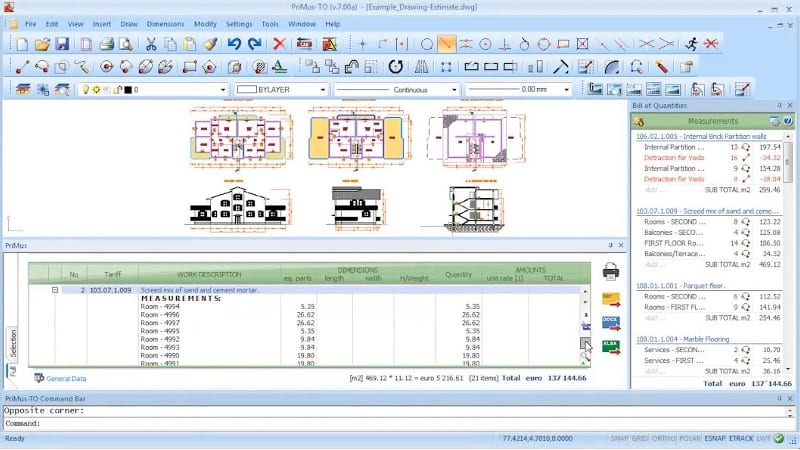Image resolution: width=800 pixels, height=450 pixels.
Task: Toggle ESNAP in status bar
Action: click(715, 438)
